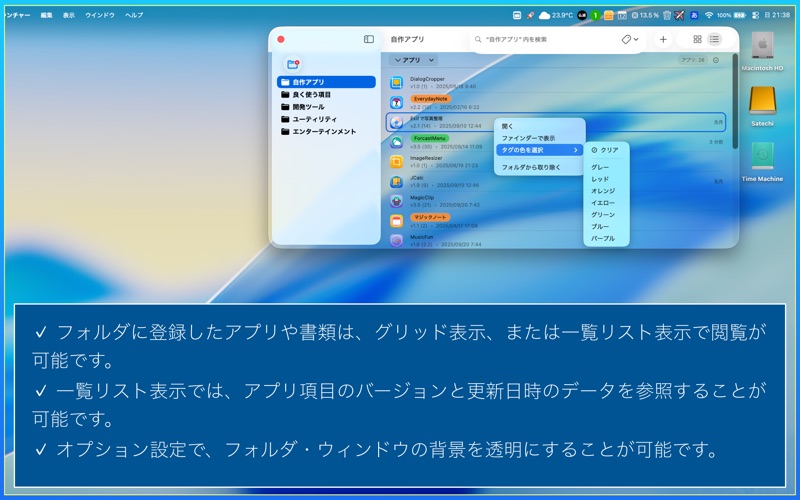This screenshot has width=800, height=500.
Task: Choose 開く in the context menu
Action: (x=539, y=126)
